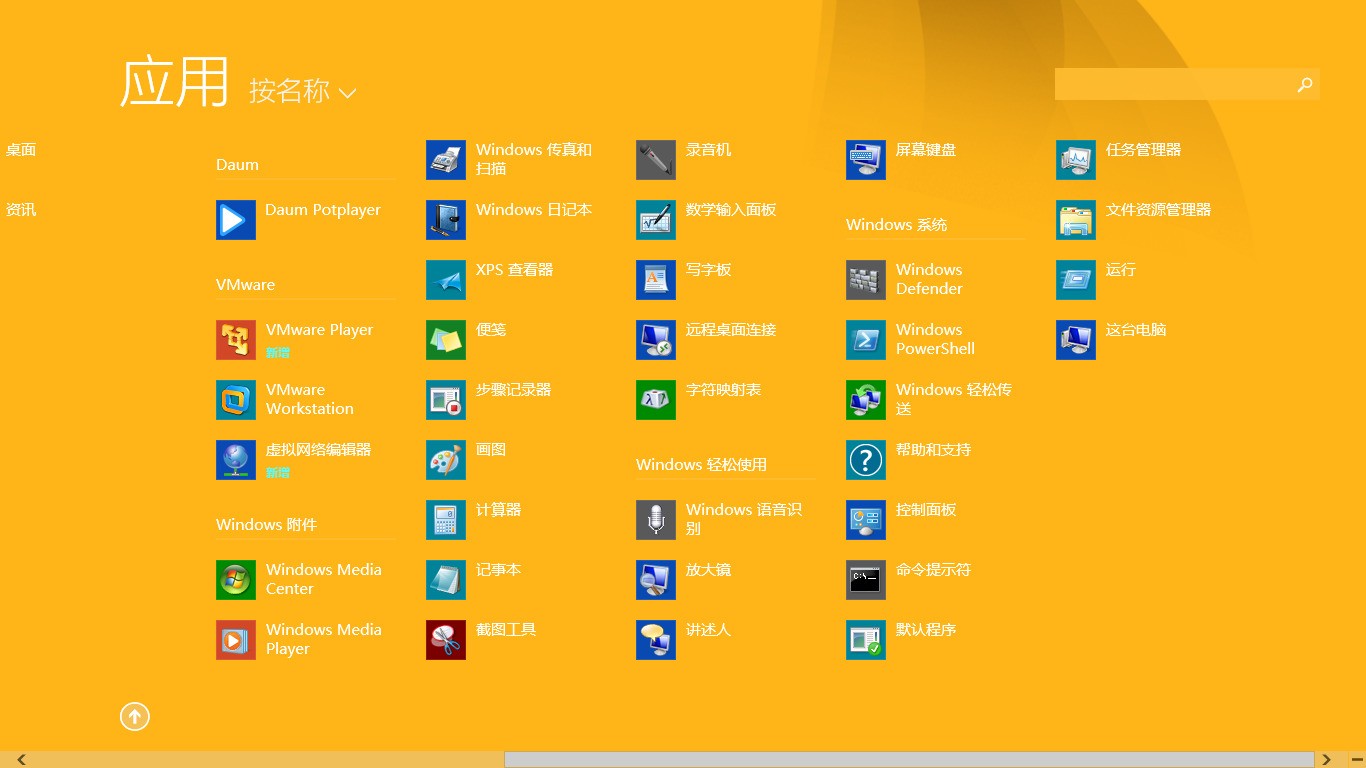Select the VMware group header

click(245, 285)
